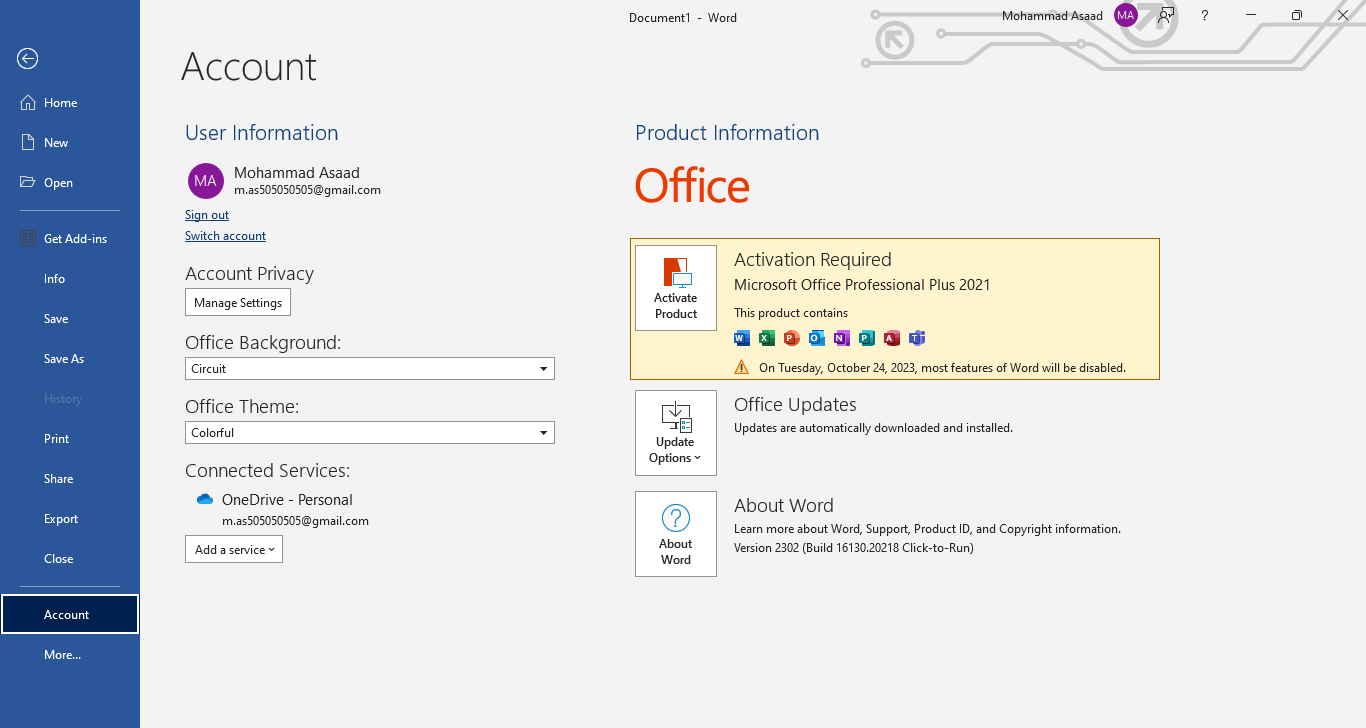Open the Export page
1366x728 pixels.
click(70, 519)
